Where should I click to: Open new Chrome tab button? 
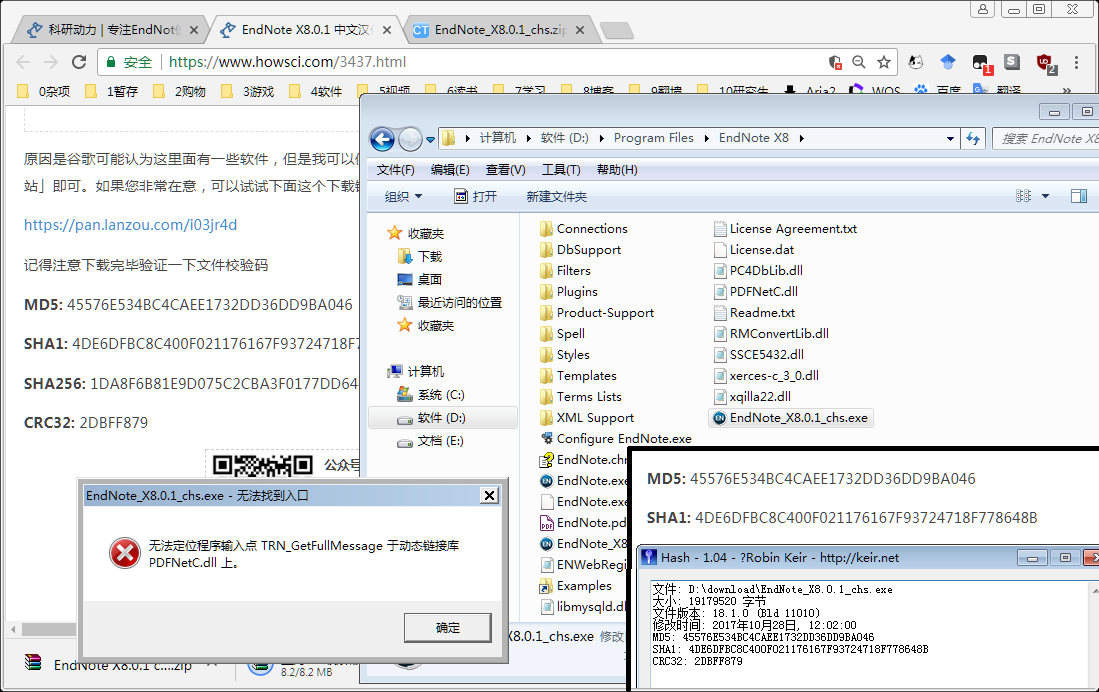tap(617, 30)
